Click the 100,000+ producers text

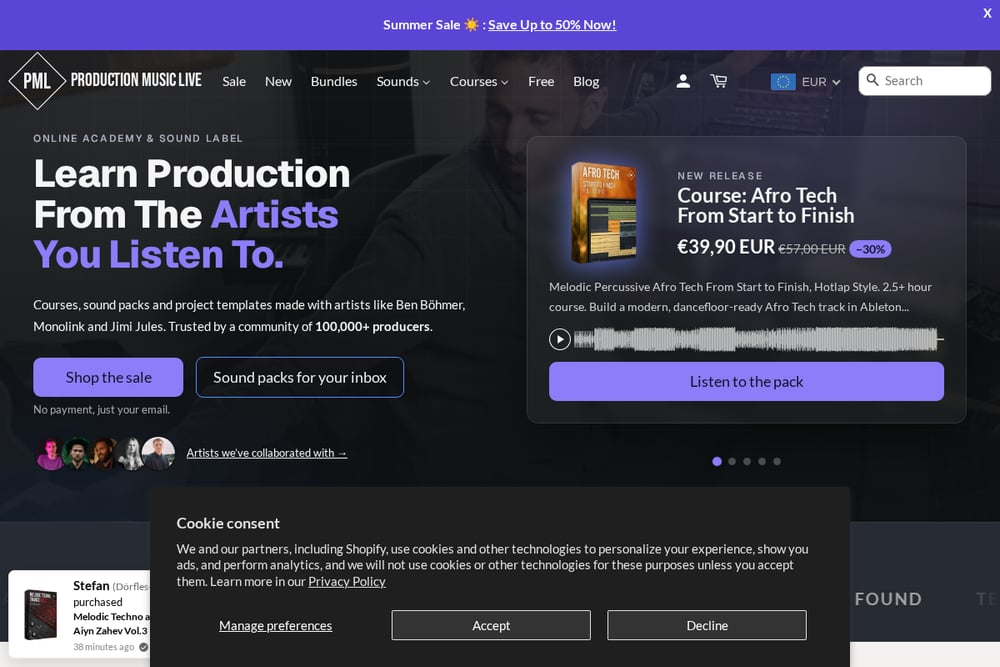click(x=372, y=326)
